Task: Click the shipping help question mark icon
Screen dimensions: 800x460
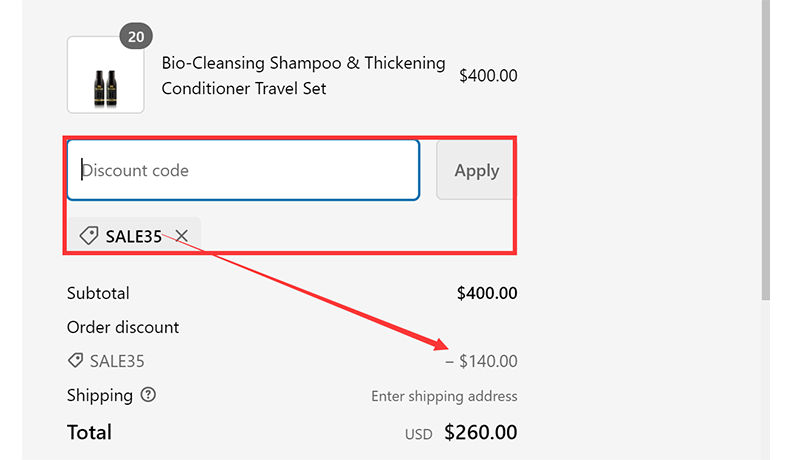Action: click(x=148, y=395)
